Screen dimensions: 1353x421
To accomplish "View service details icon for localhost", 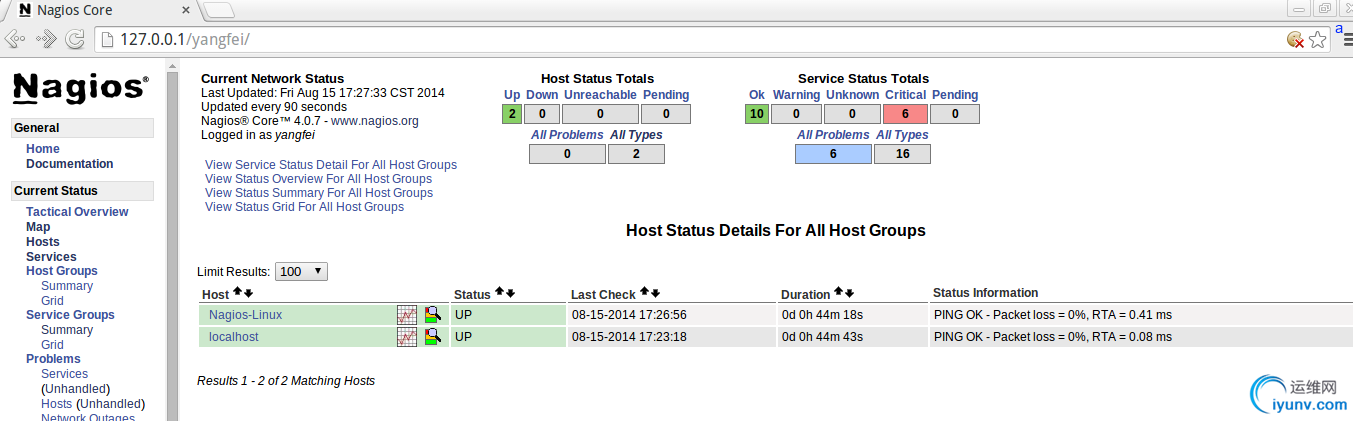I will coord(432,337).
